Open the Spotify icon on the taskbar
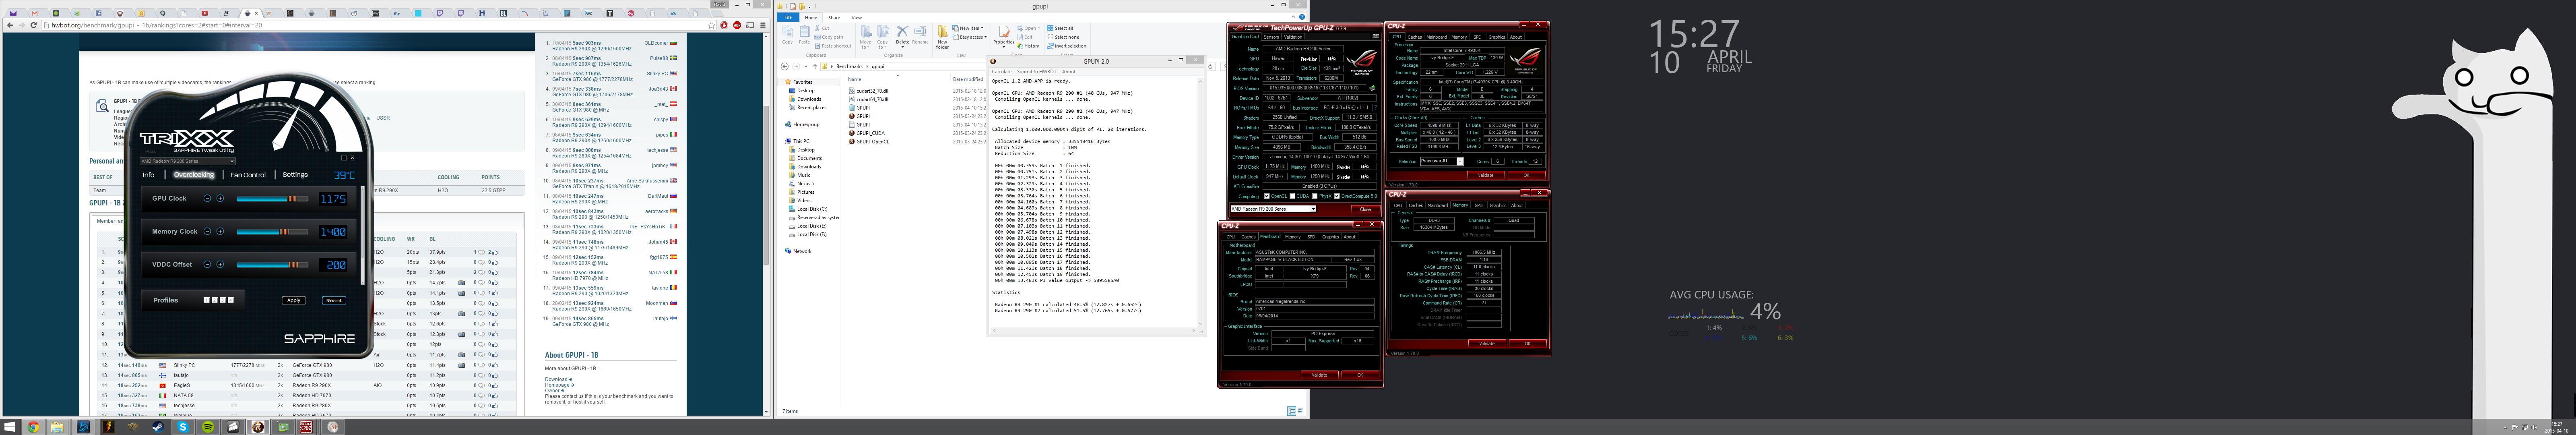The width and height of the screenshot is (2576, 435). (x=208, y=427)
